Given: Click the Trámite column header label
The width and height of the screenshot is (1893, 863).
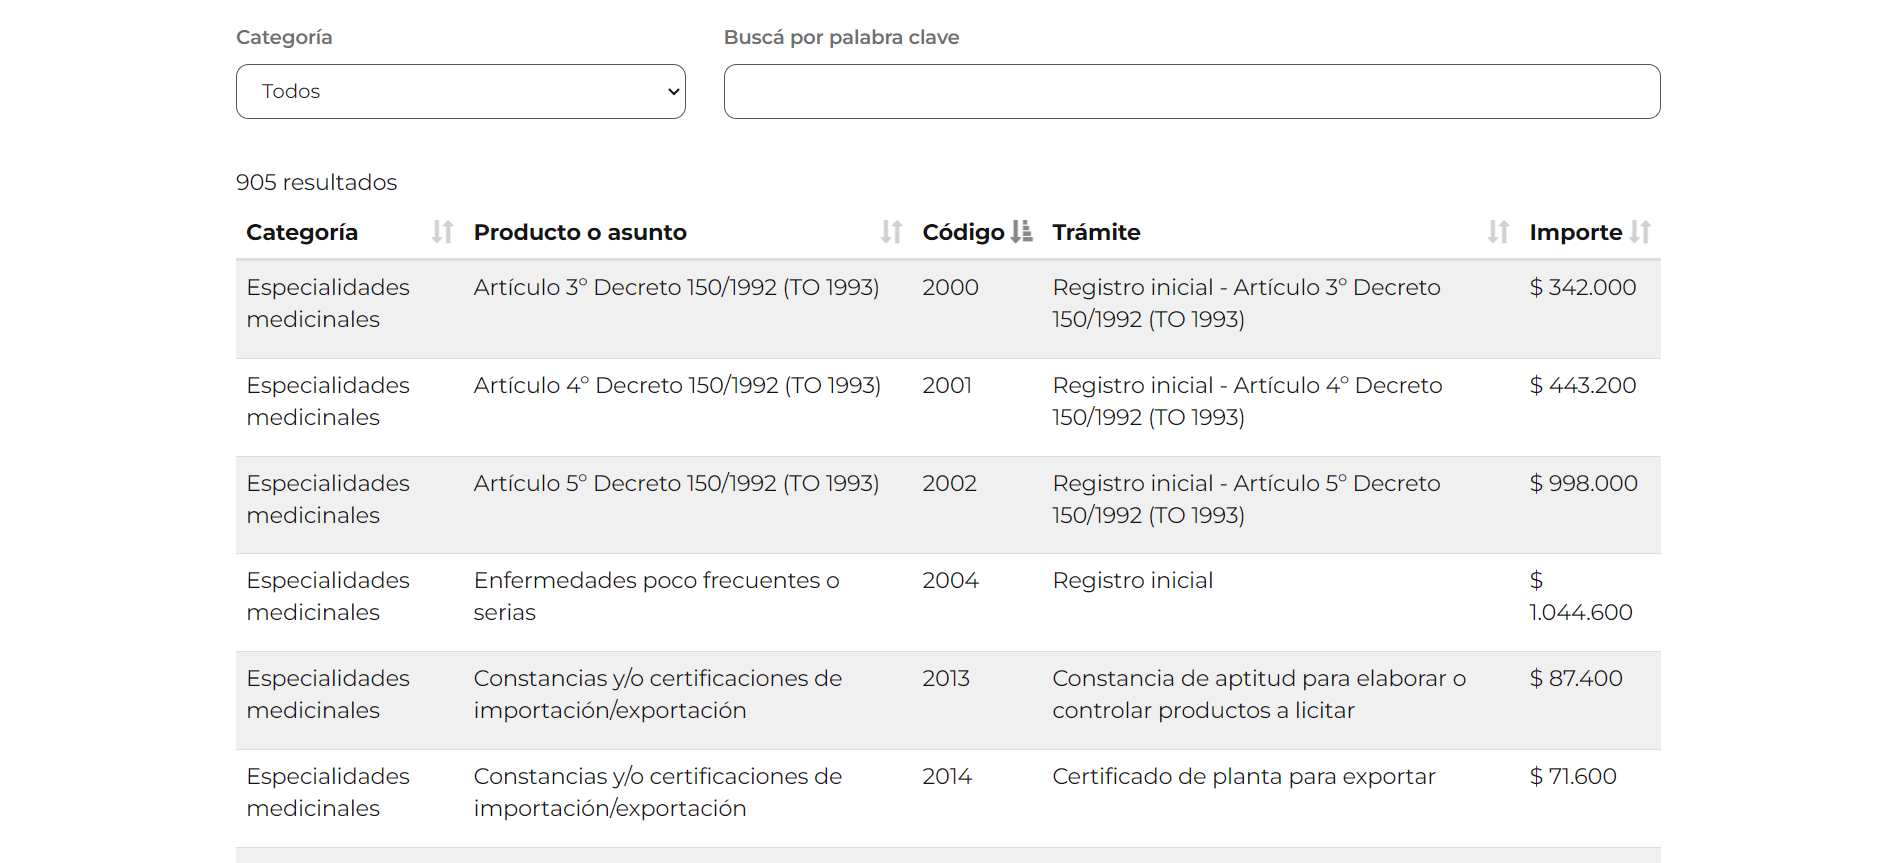Looking at the screenshot, I should tap(1096, 232).
